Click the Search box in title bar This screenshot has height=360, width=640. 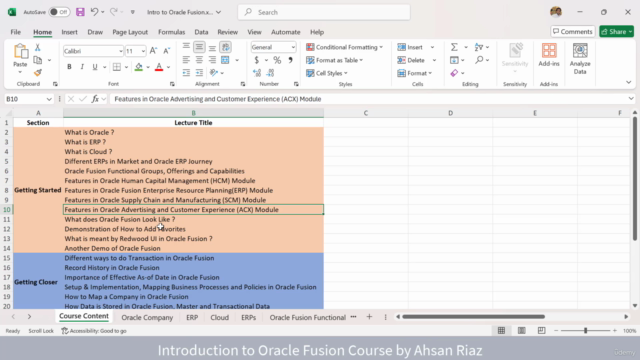(324, 12)
